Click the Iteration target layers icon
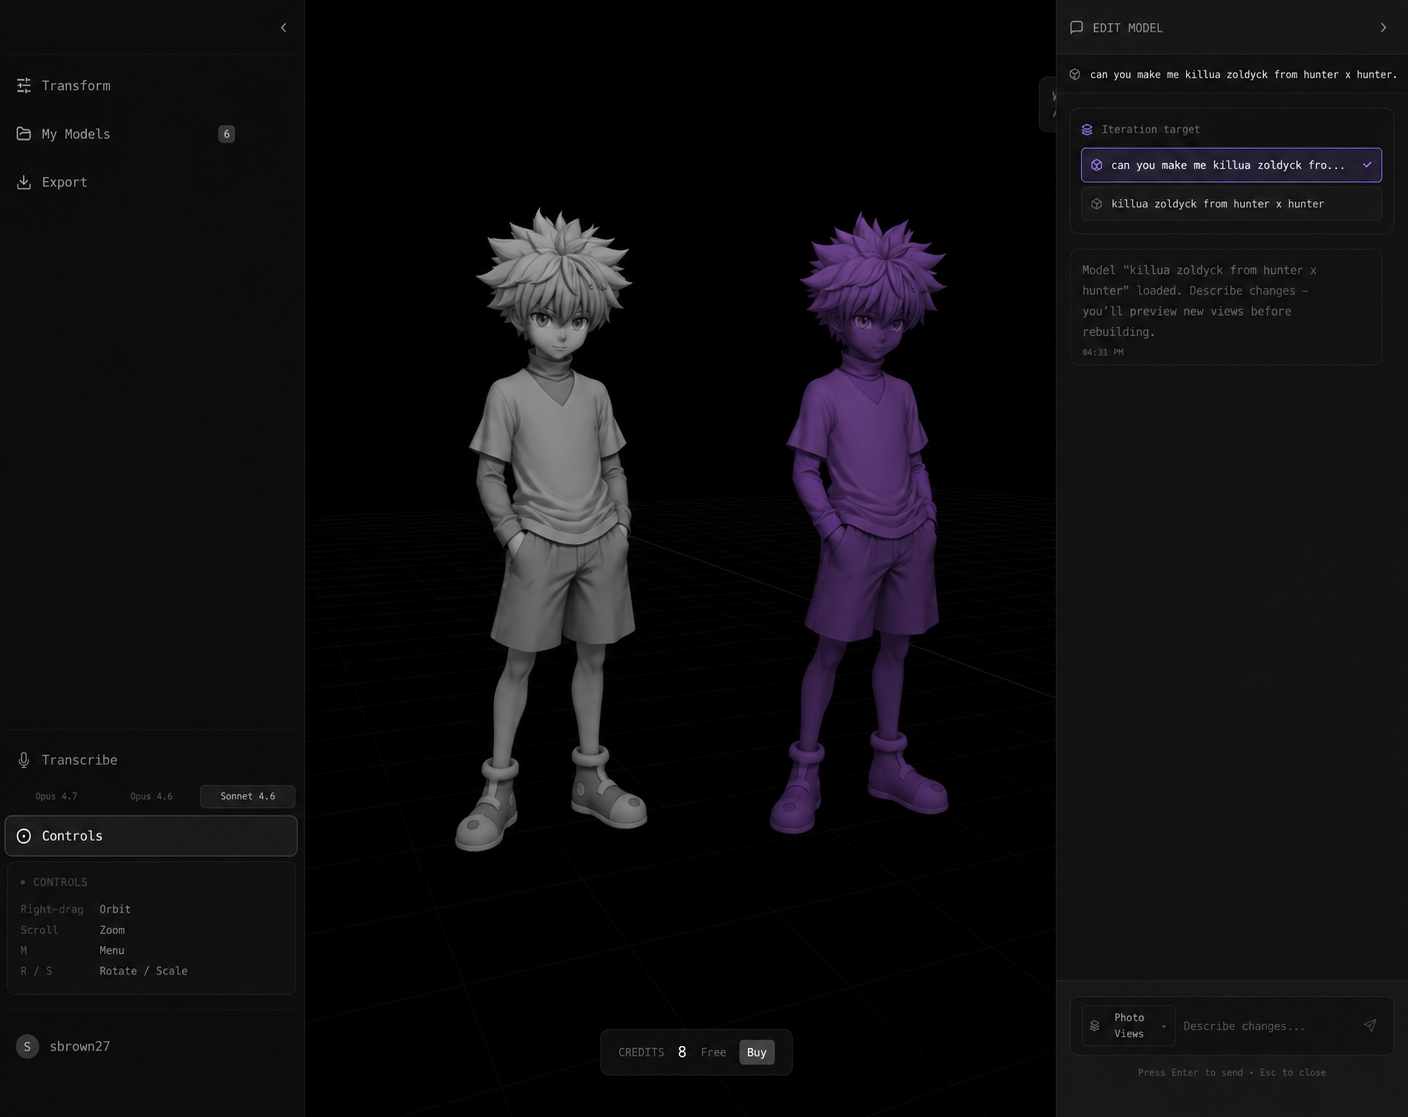This screenshot has width=1408, height=1117. click(1087, 129)
